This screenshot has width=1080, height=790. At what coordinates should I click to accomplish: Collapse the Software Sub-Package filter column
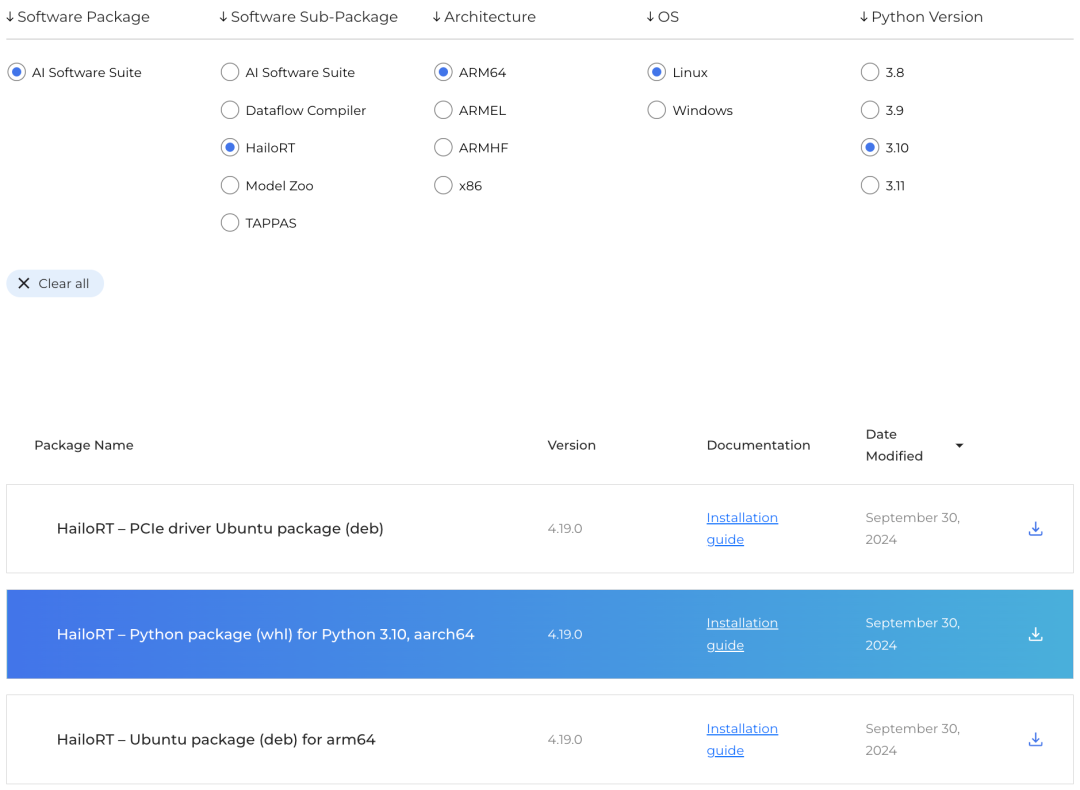(308, 17)
